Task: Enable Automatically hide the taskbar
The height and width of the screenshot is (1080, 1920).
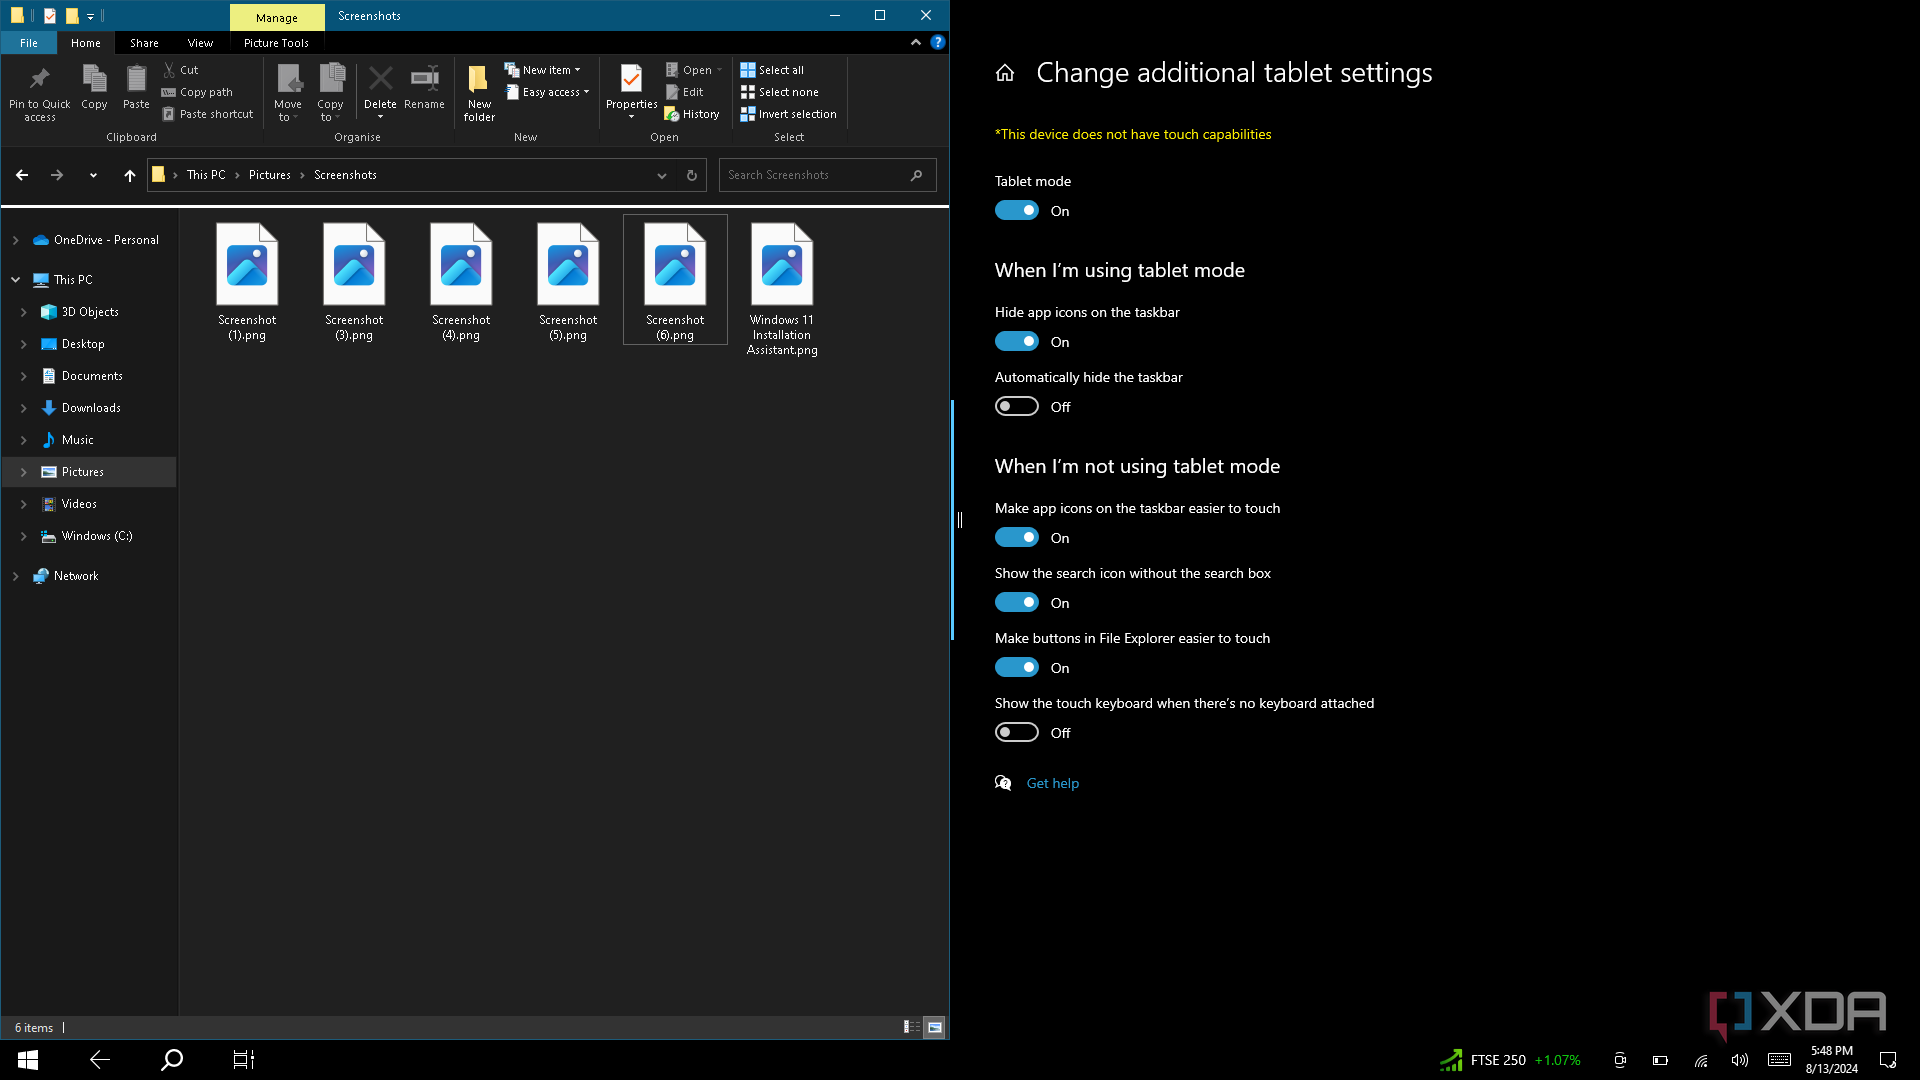Action: [x=1017, y=407]
